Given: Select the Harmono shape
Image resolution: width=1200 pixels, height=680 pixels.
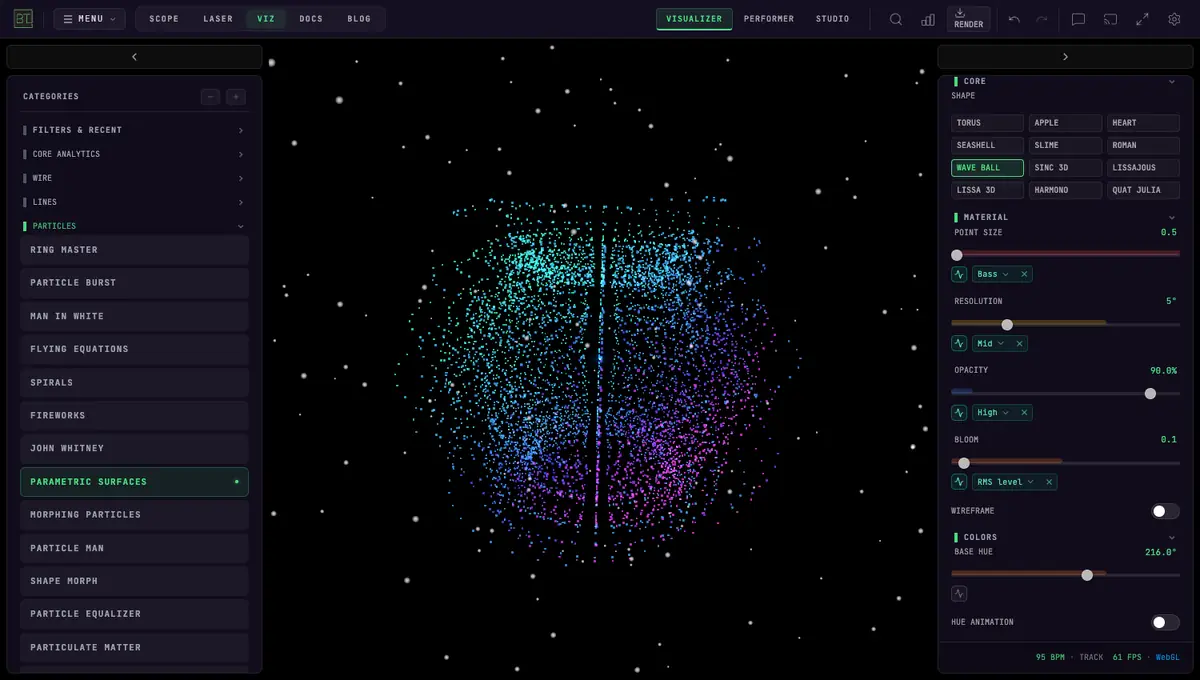Looking at the screenshot, I should tap(1065, 190).
